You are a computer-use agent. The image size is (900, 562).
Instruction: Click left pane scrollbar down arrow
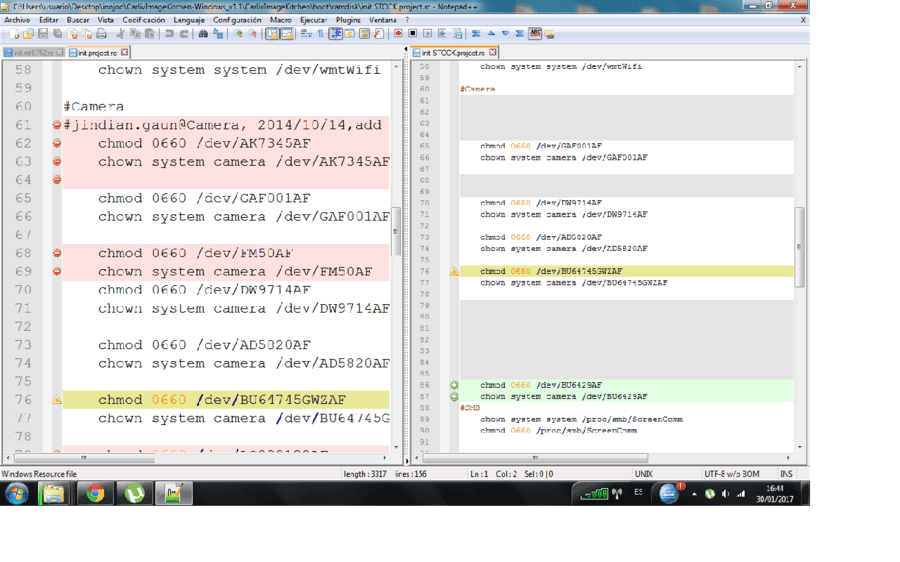click(396, 447)
